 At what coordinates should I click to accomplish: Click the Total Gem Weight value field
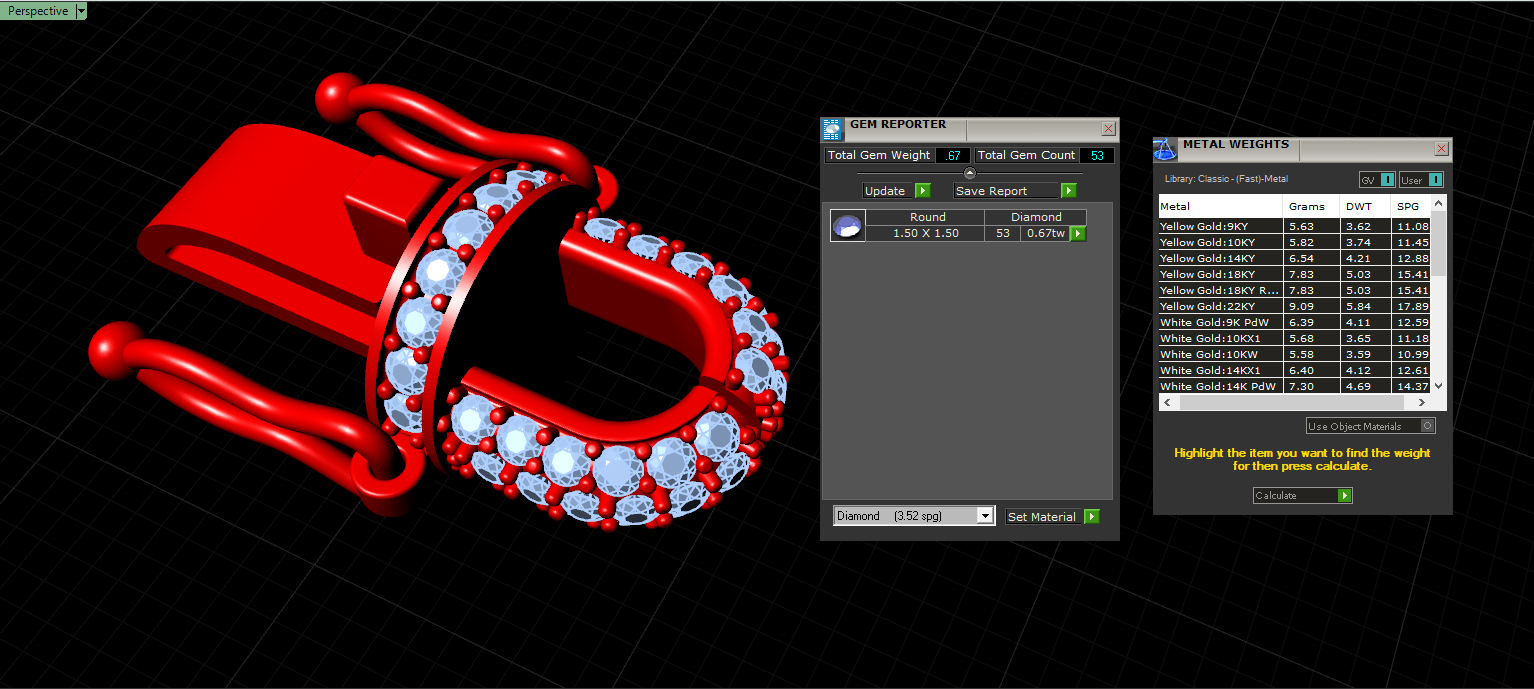point(953,155)
